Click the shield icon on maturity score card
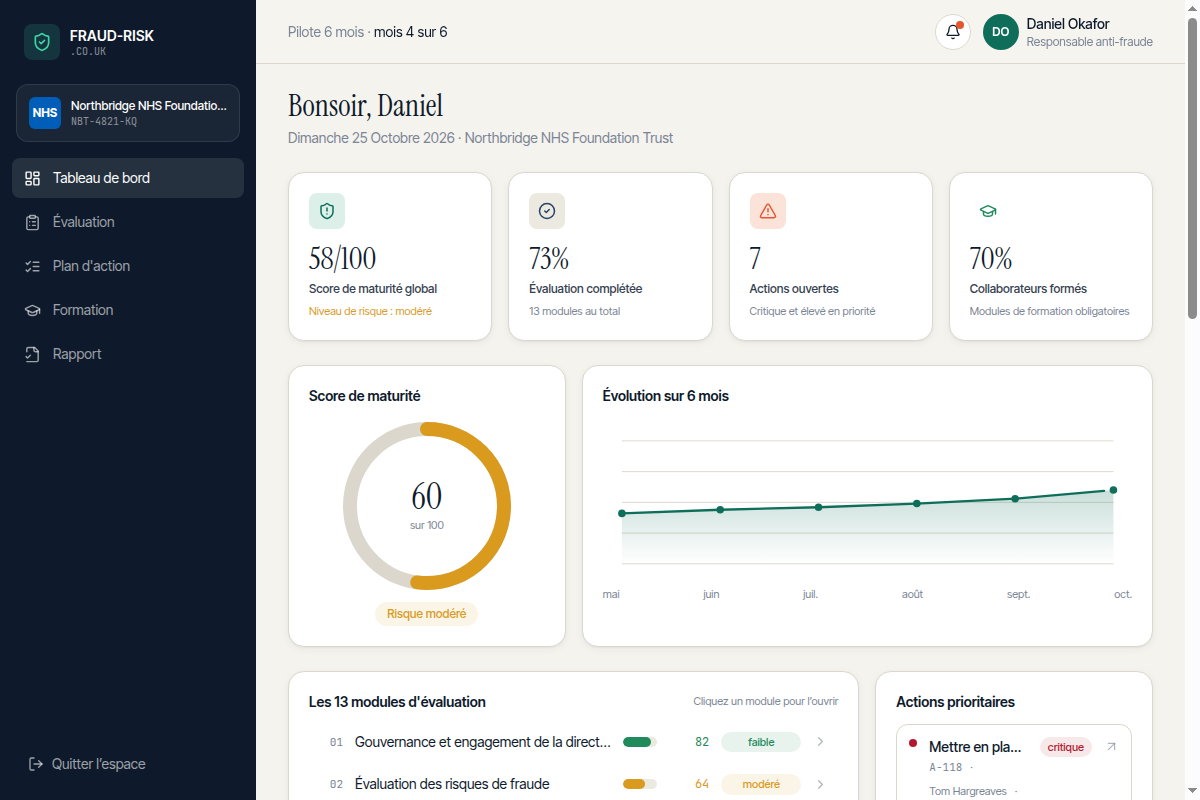 click(x=327, y=211)
